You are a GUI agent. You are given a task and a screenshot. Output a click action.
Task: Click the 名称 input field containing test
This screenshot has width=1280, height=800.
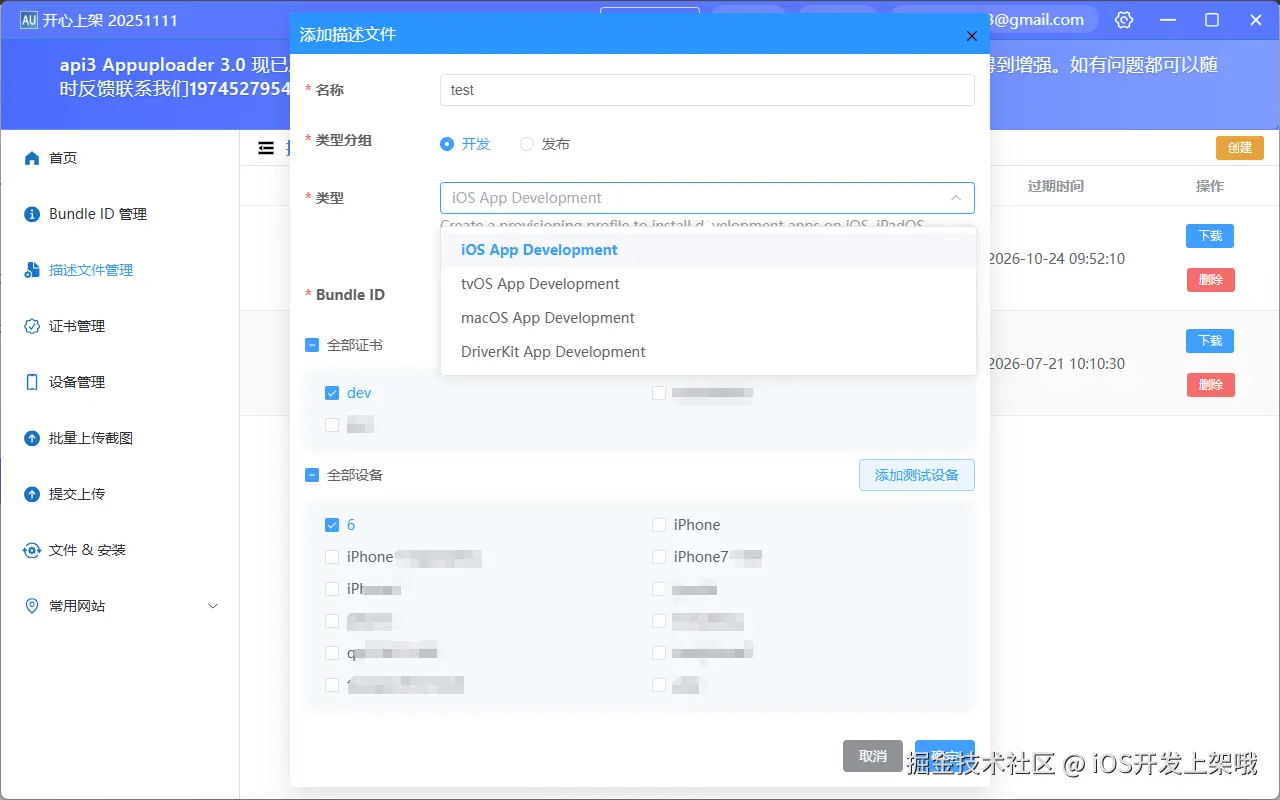(x=707, y=90)
